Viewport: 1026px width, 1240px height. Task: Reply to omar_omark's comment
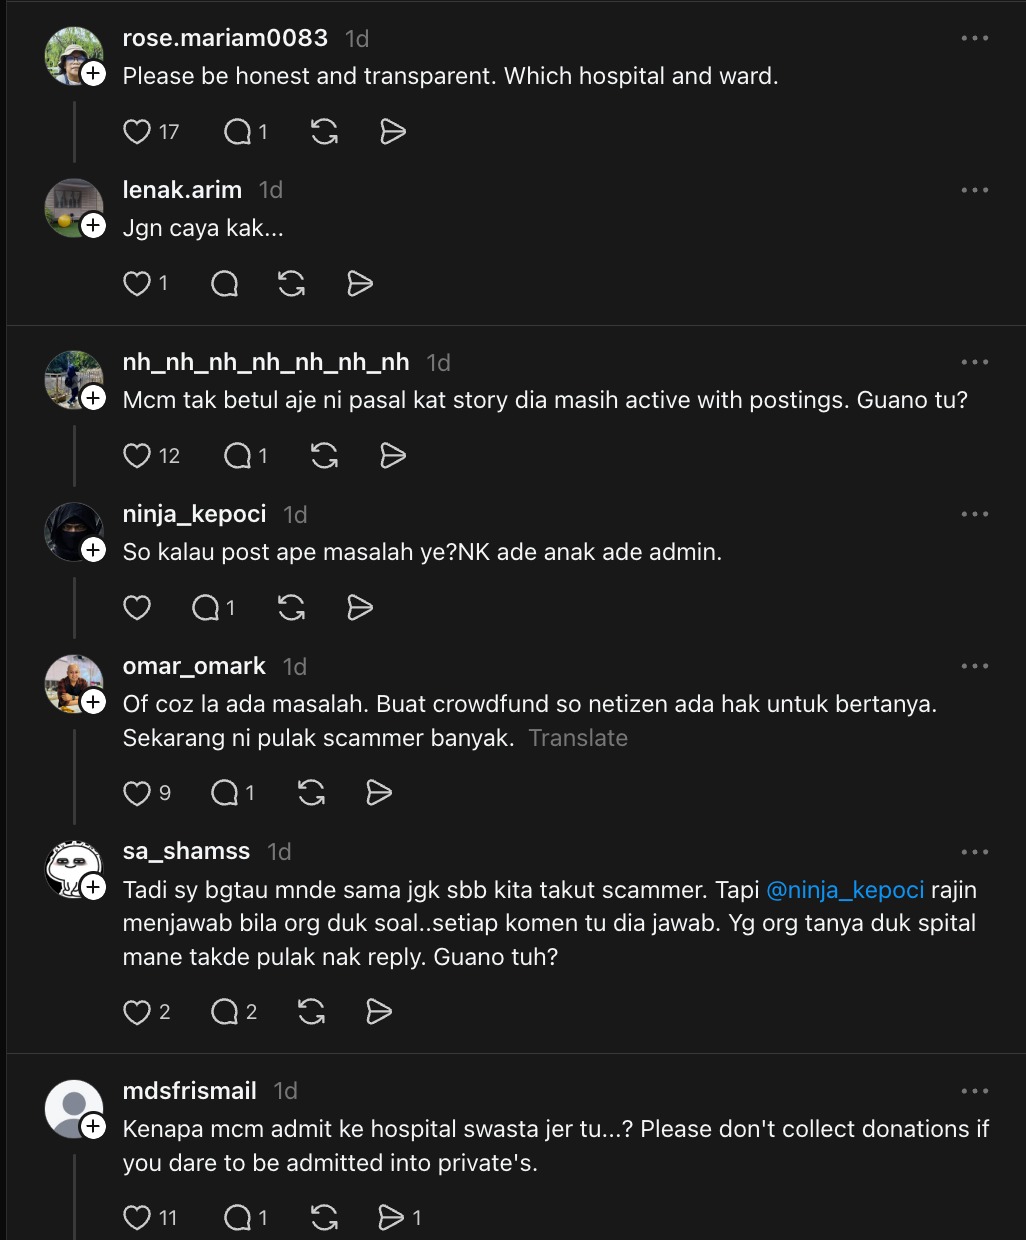225,793
